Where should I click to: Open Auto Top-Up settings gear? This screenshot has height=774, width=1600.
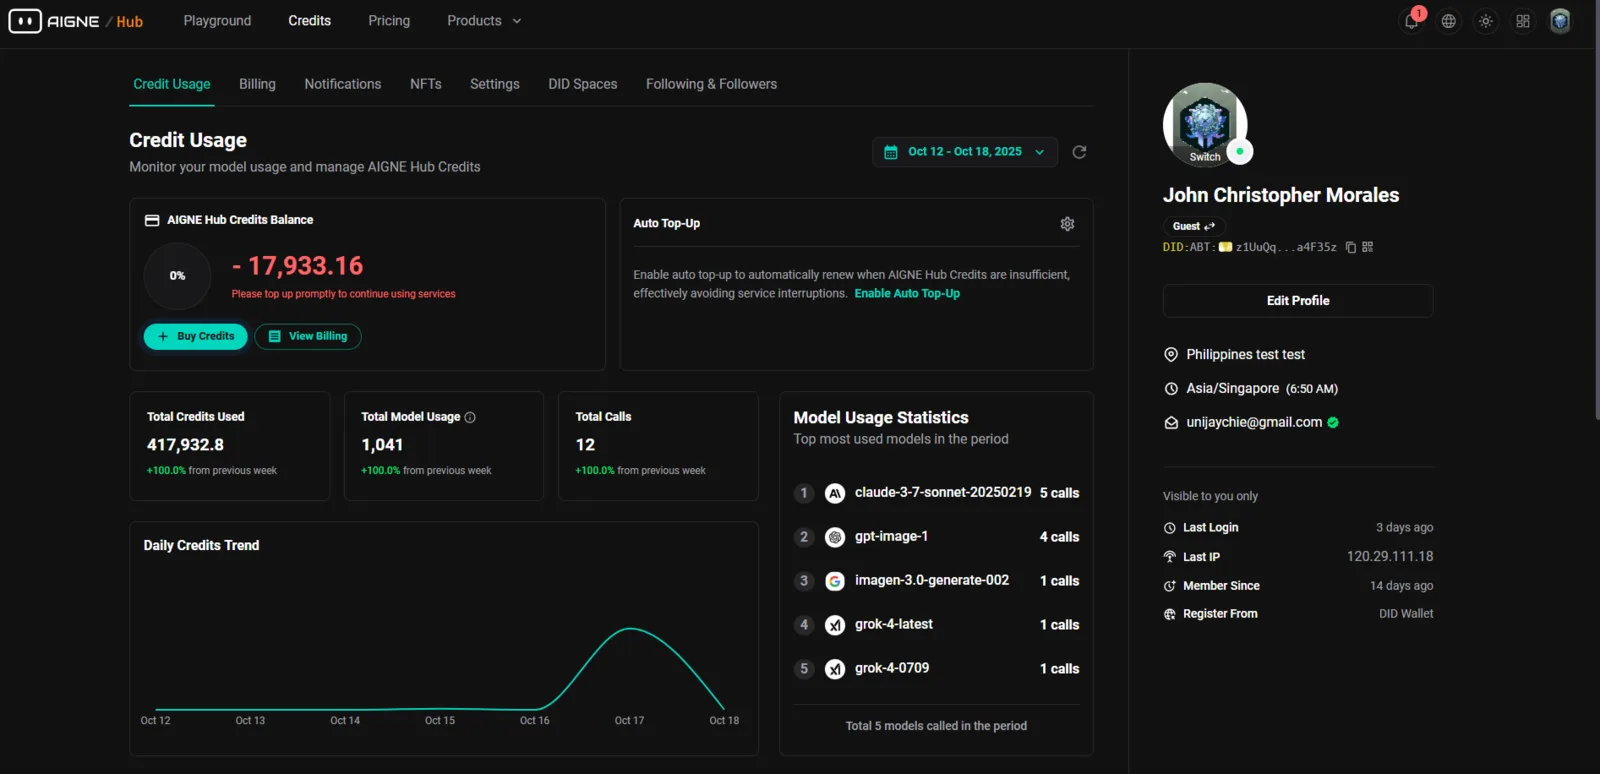pos(1067,224)
